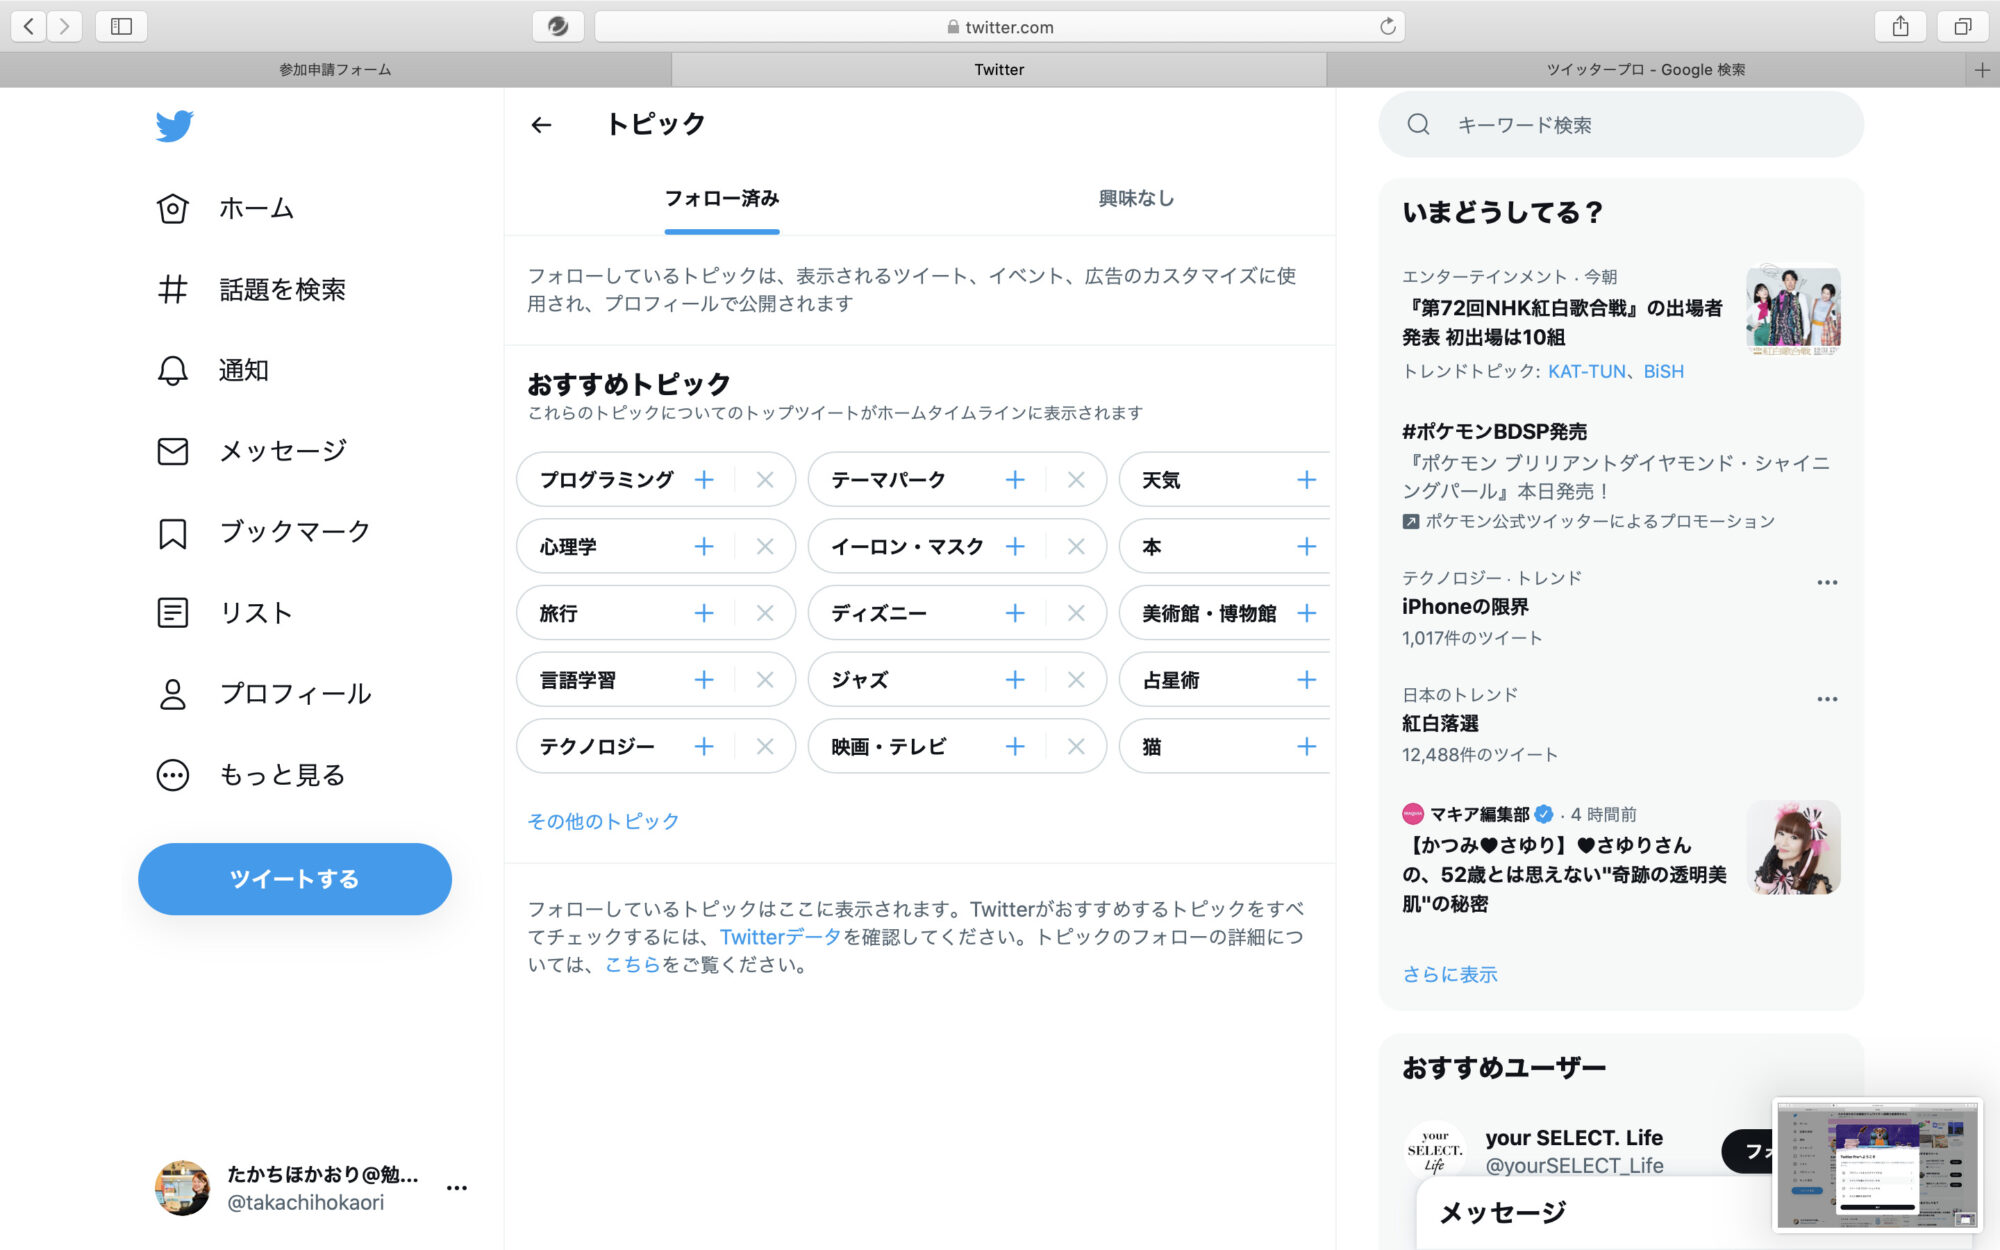
Task: Follow the 本 topic with plus
Action: (1306, 546)
